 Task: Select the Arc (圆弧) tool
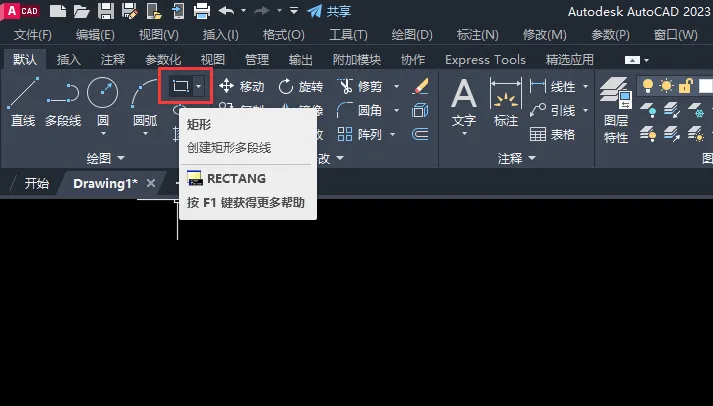click(145, 101)
